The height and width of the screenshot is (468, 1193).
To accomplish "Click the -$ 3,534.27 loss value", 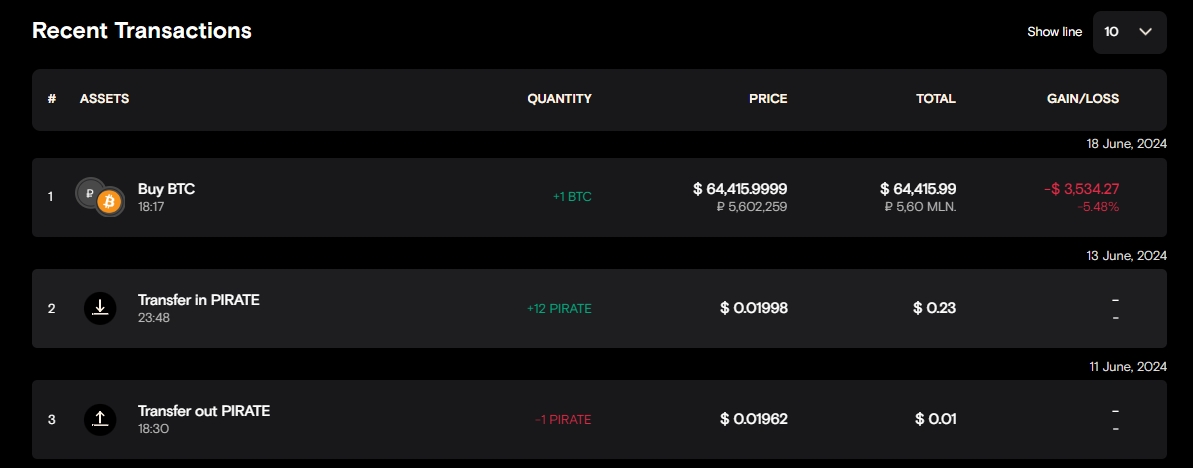I will click(x=1084, y=189).
